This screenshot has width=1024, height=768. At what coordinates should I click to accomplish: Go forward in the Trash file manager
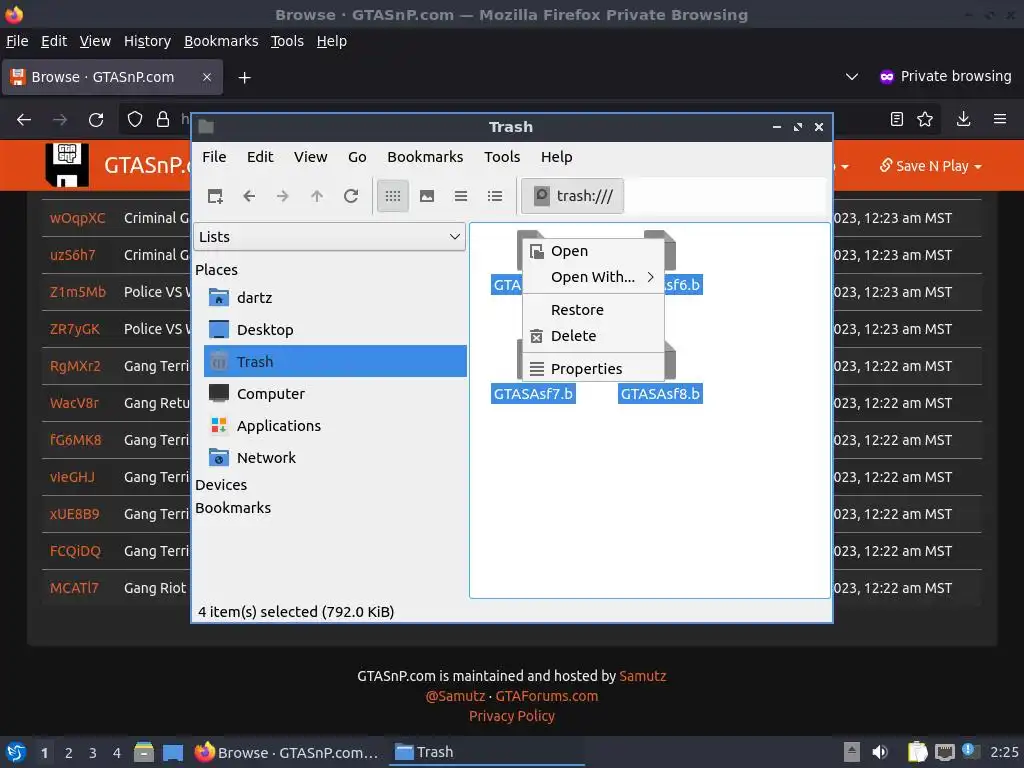[x=282, y=196]
